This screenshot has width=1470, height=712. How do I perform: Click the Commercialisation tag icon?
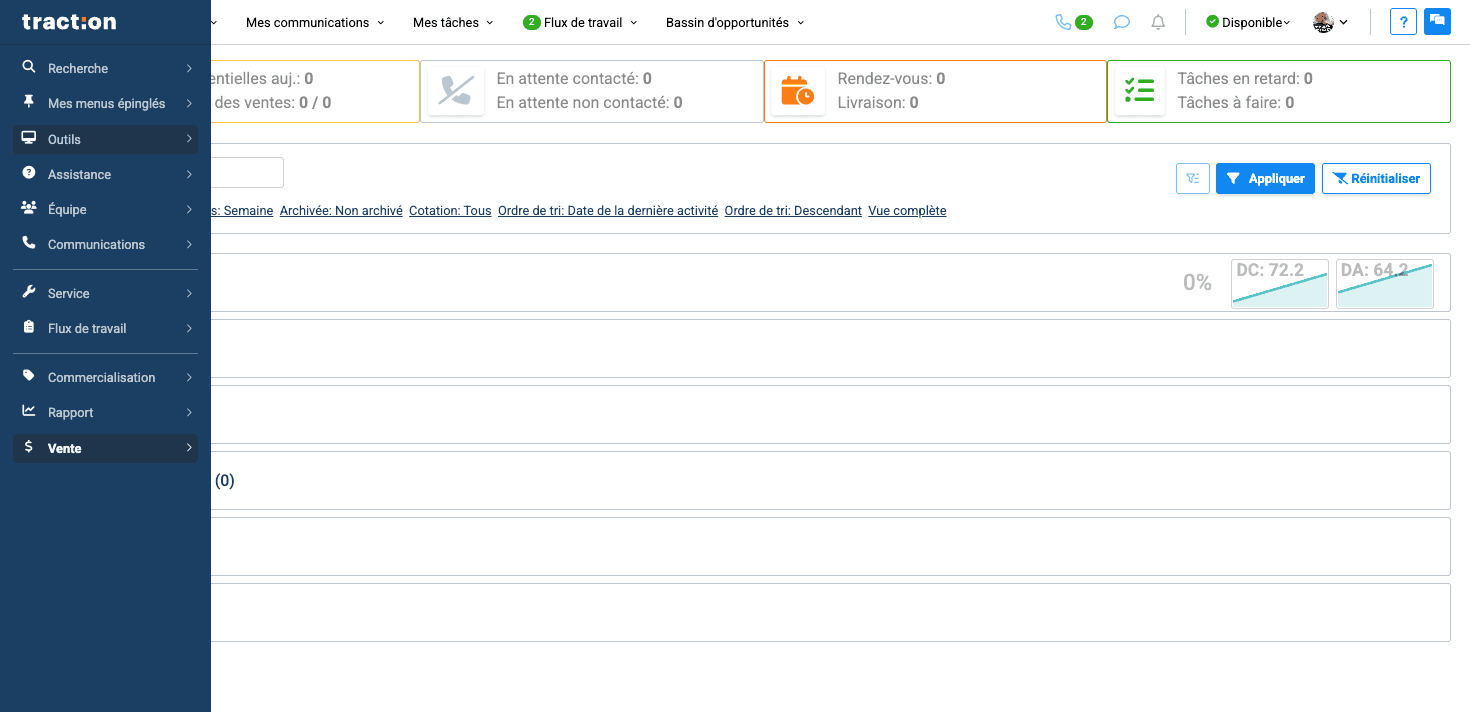pyautogui.click(x=29, y=376)
